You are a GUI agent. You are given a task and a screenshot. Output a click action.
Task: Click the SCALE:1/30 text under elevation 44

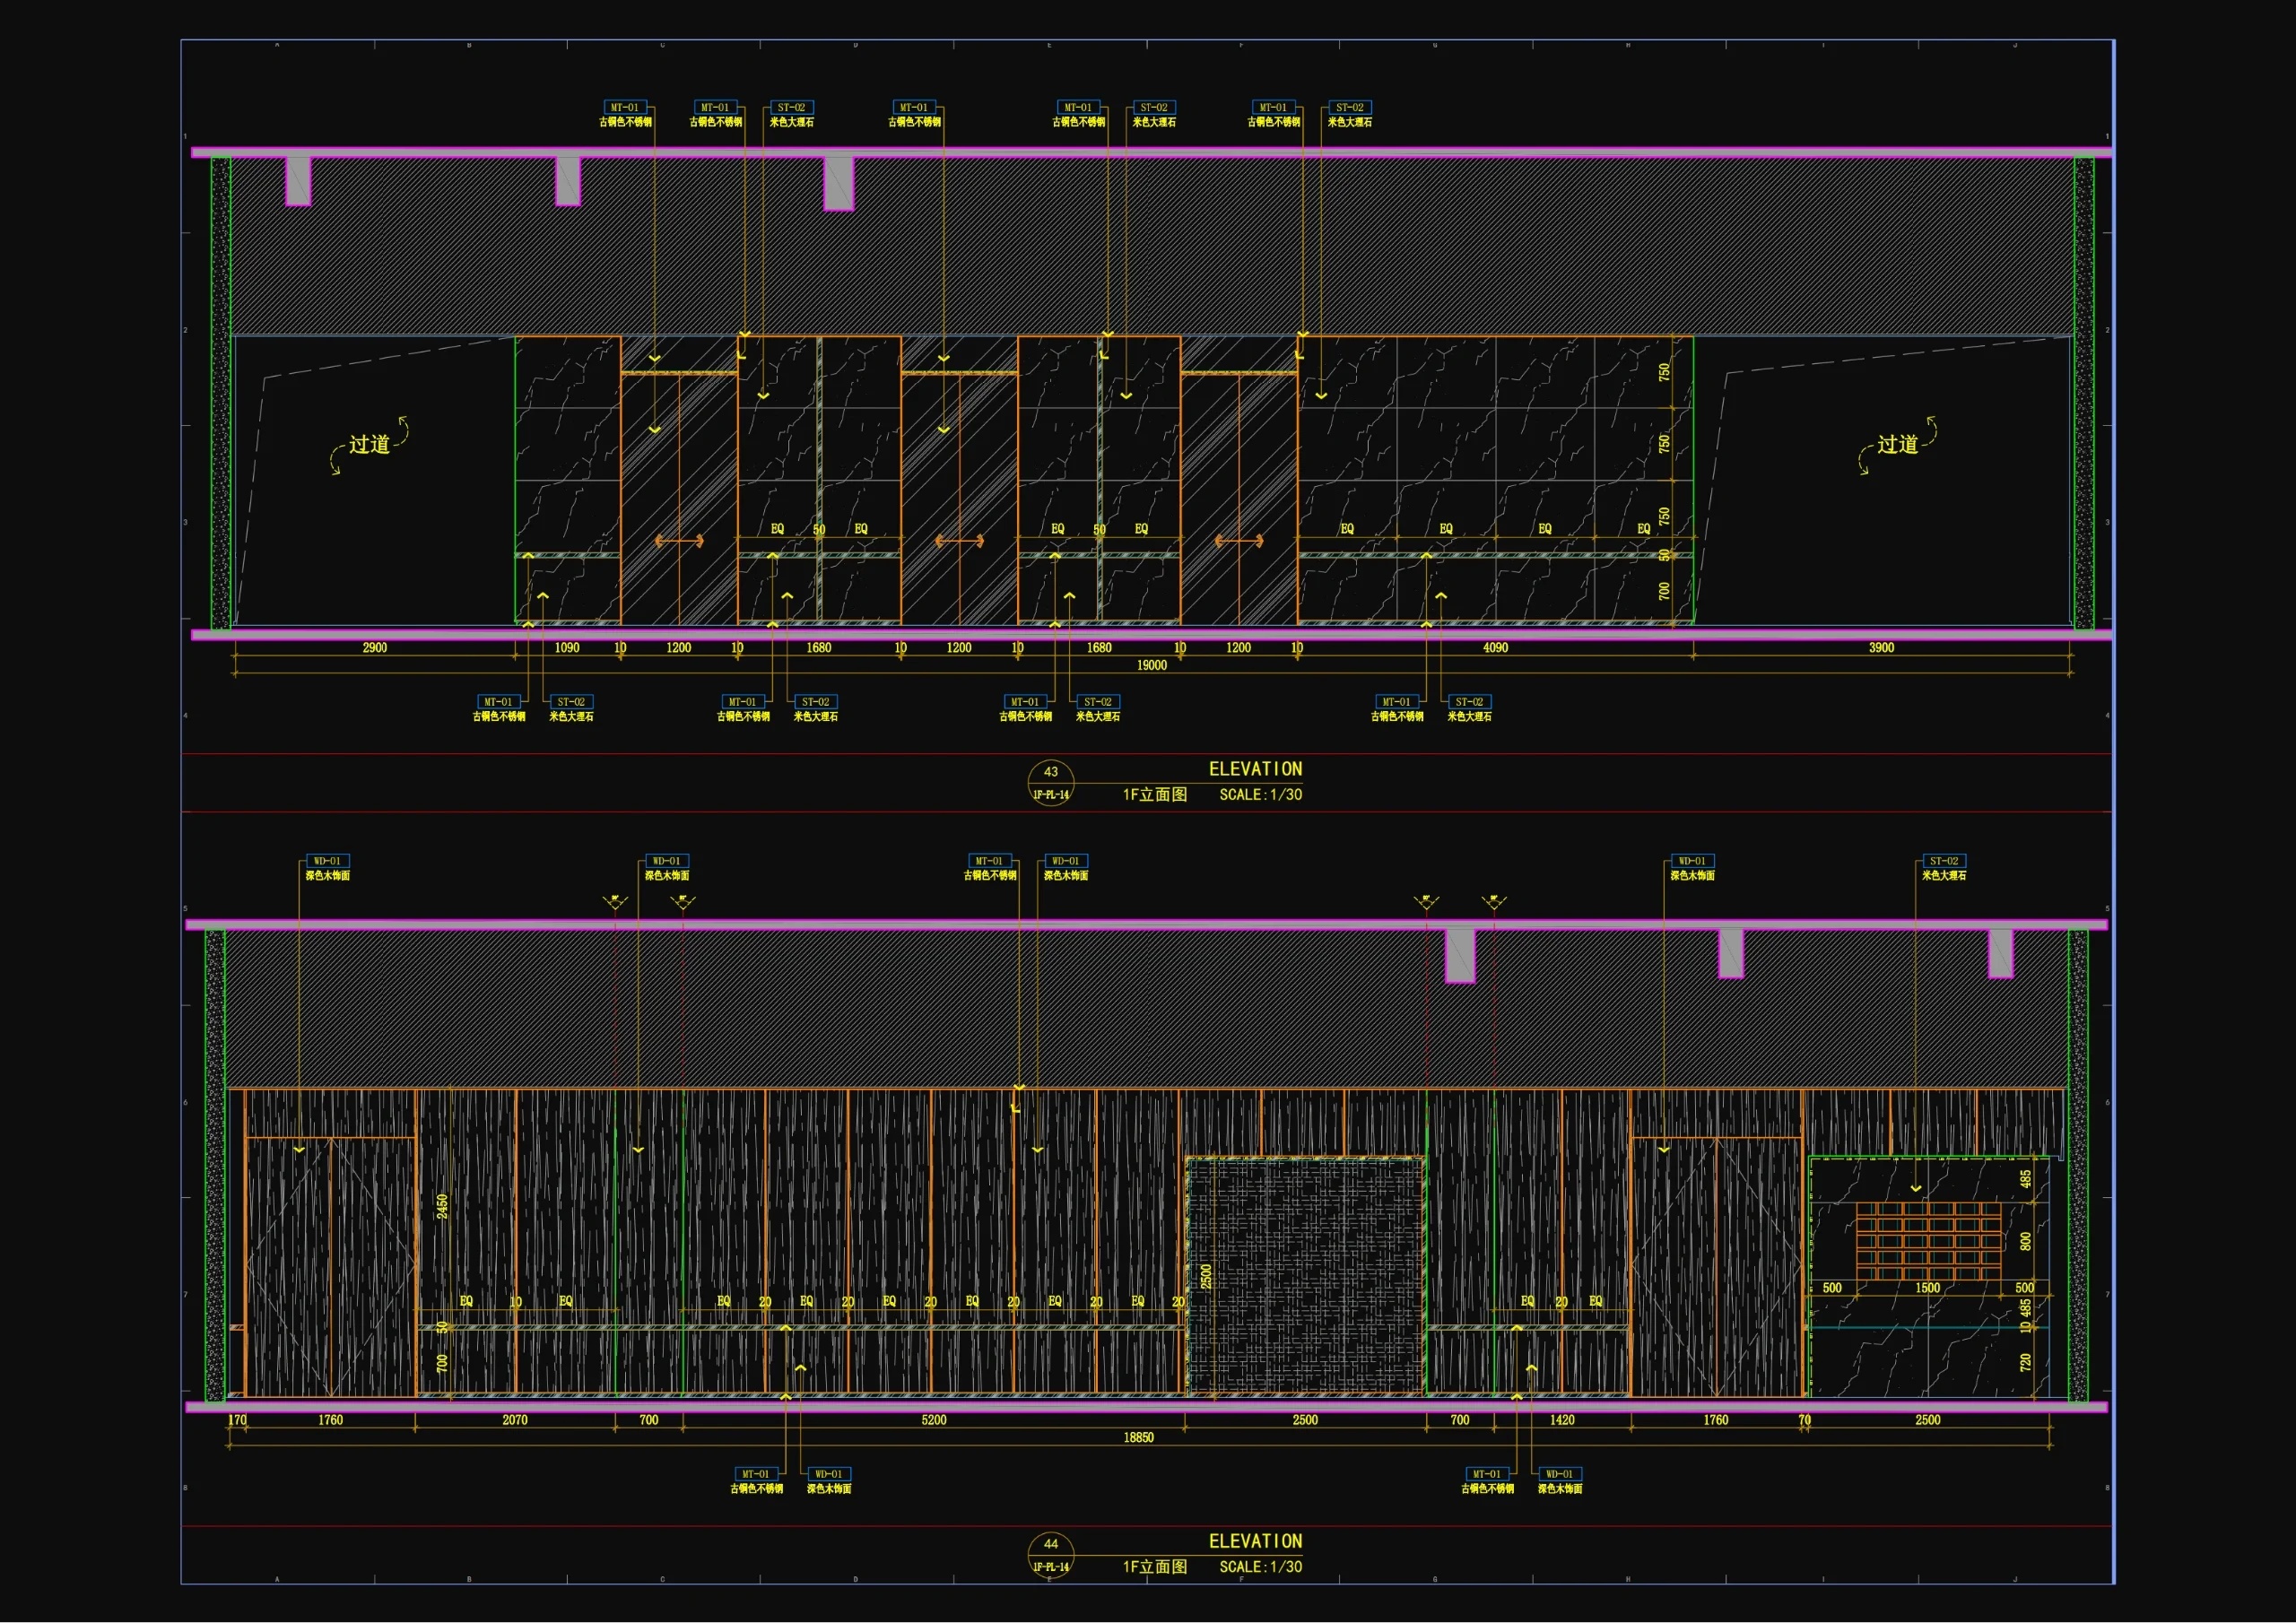(1260, 1567)
